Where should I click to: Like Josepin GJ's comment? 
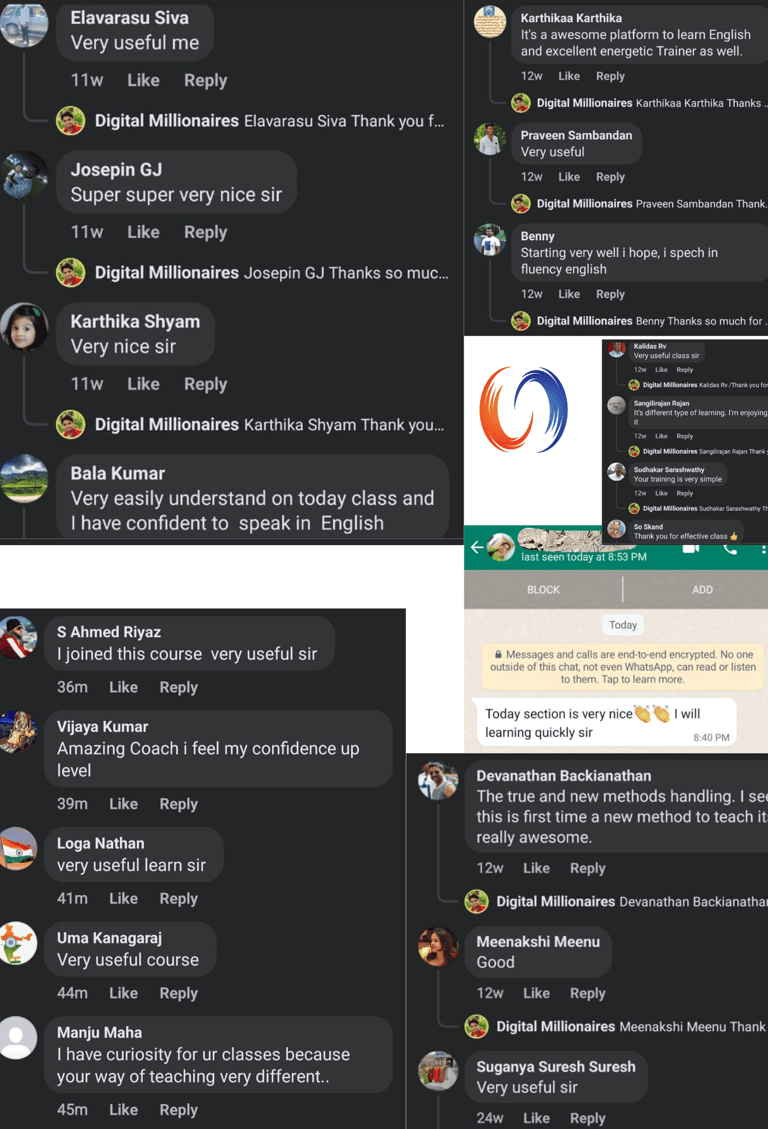click(x=143, y=232)
